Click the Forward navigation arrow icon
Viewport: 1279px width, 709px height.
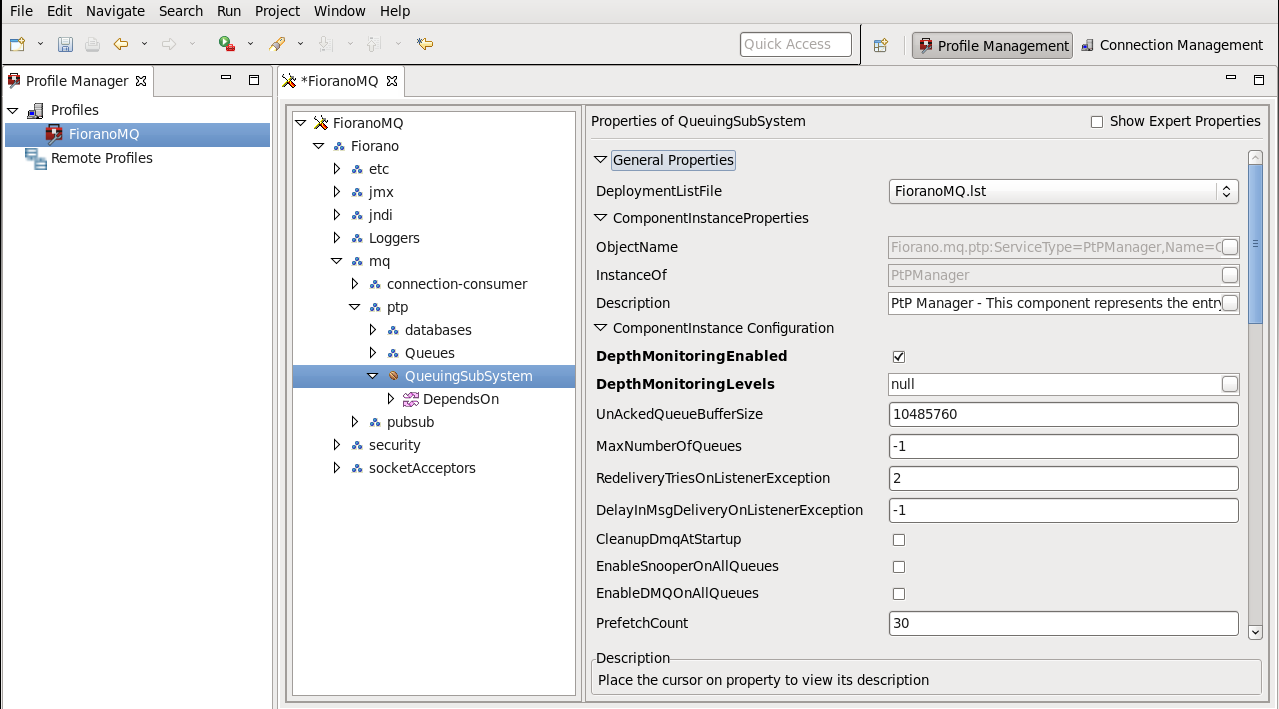pos(169,44)
